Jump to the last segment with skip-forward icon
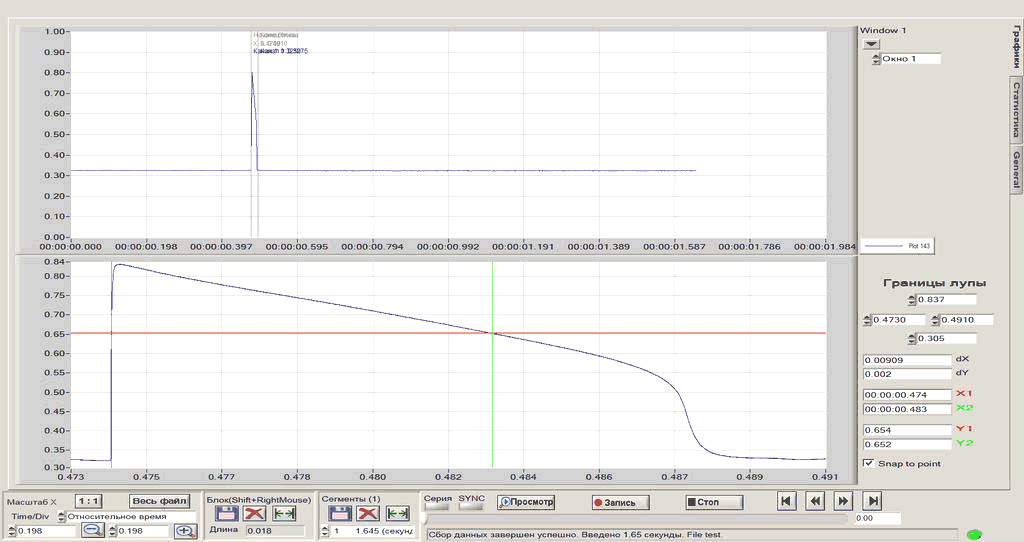Screen dimensions: 1024x542 pos(872,502)
